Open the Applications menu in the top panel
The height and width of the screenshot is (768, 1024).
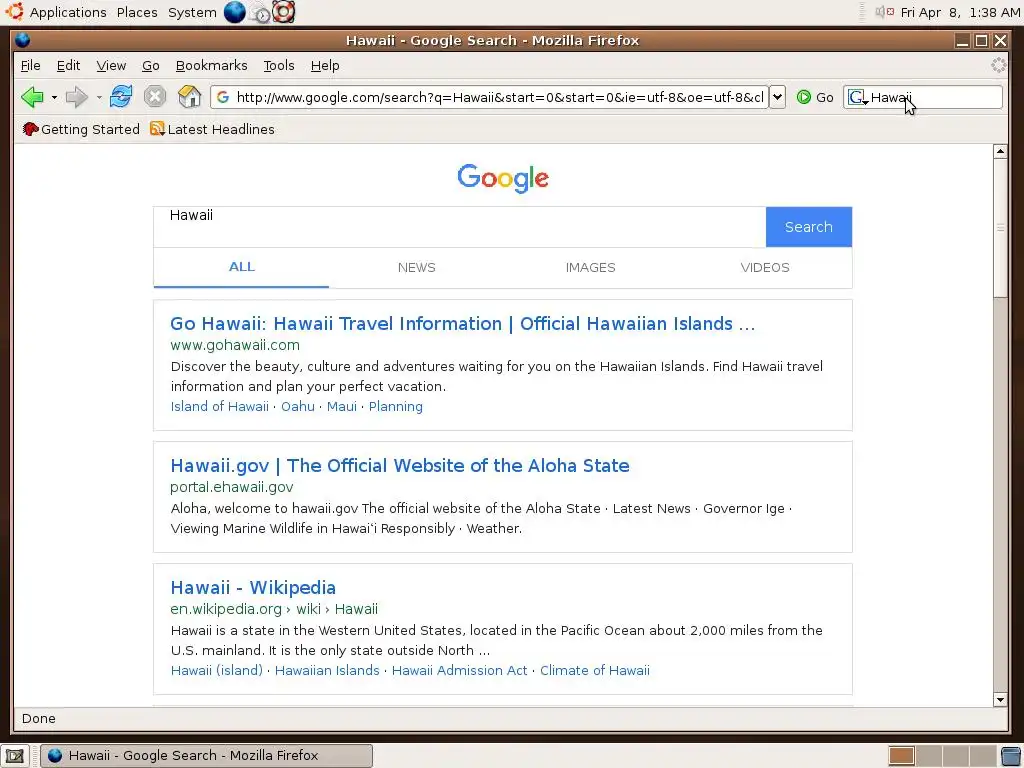click(68, 12)
